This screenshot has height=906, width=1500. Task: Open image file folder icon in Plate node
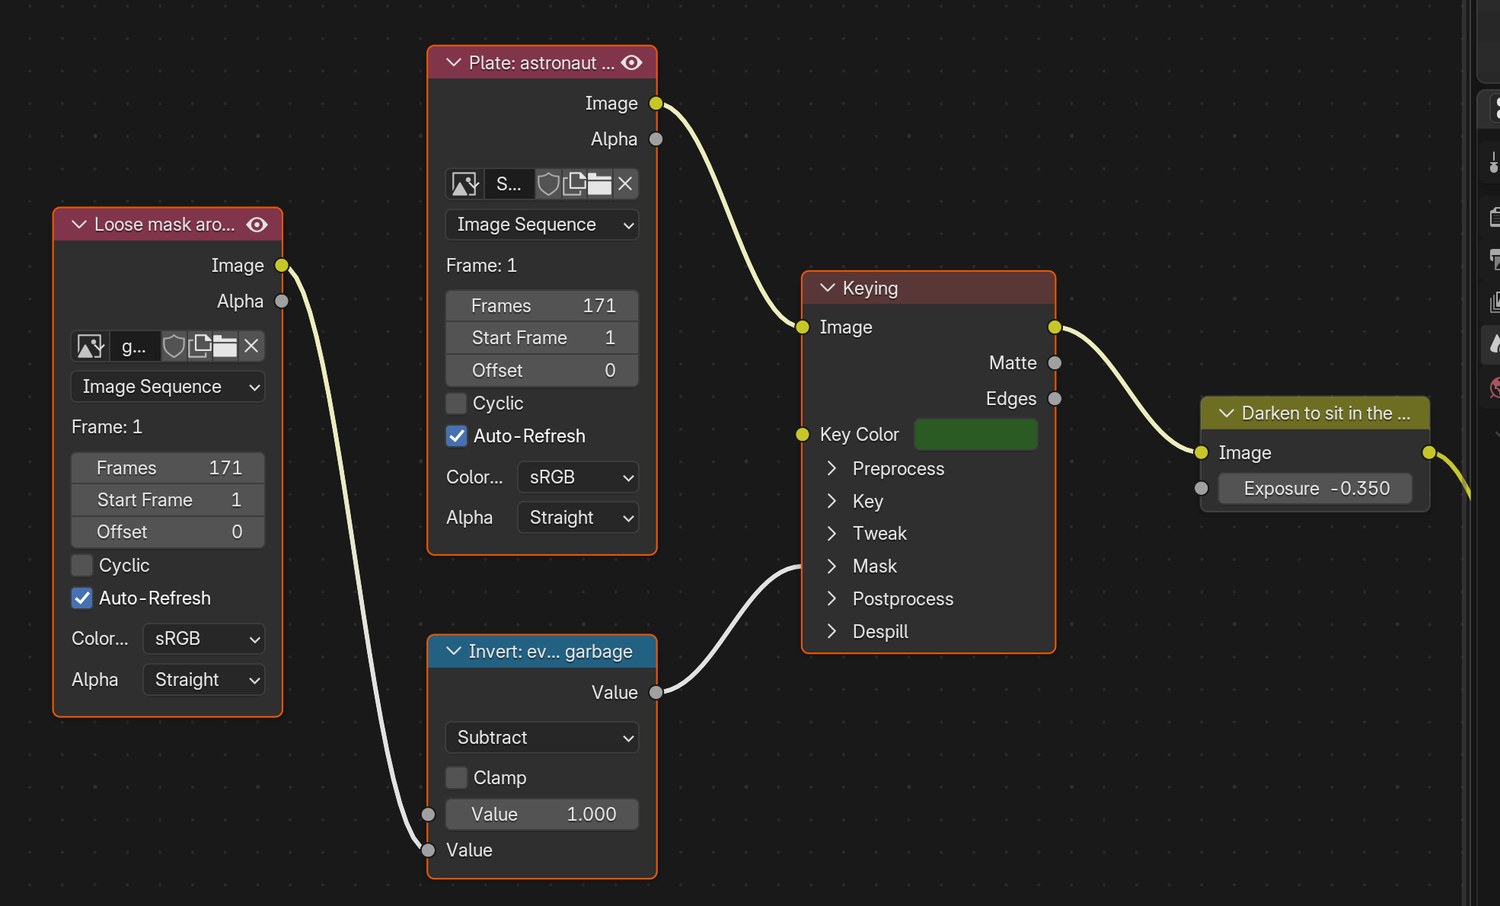click(x=599, y=184)
